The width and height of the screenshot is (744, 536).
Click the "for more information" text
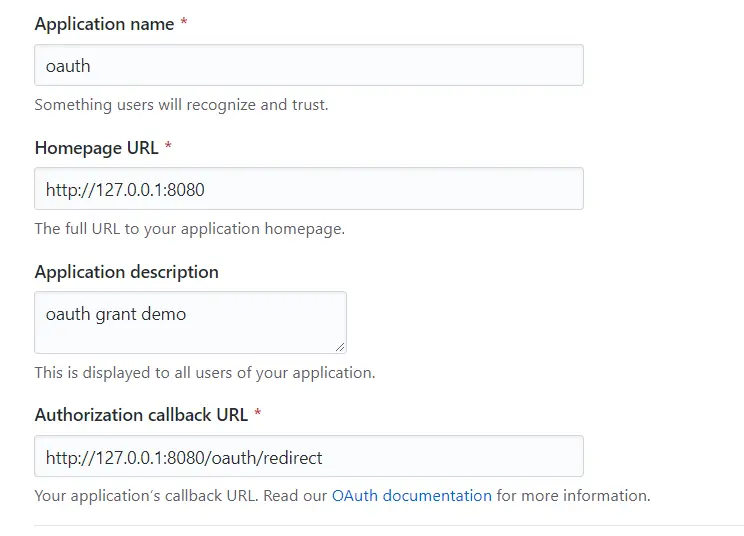click(573, 496)
